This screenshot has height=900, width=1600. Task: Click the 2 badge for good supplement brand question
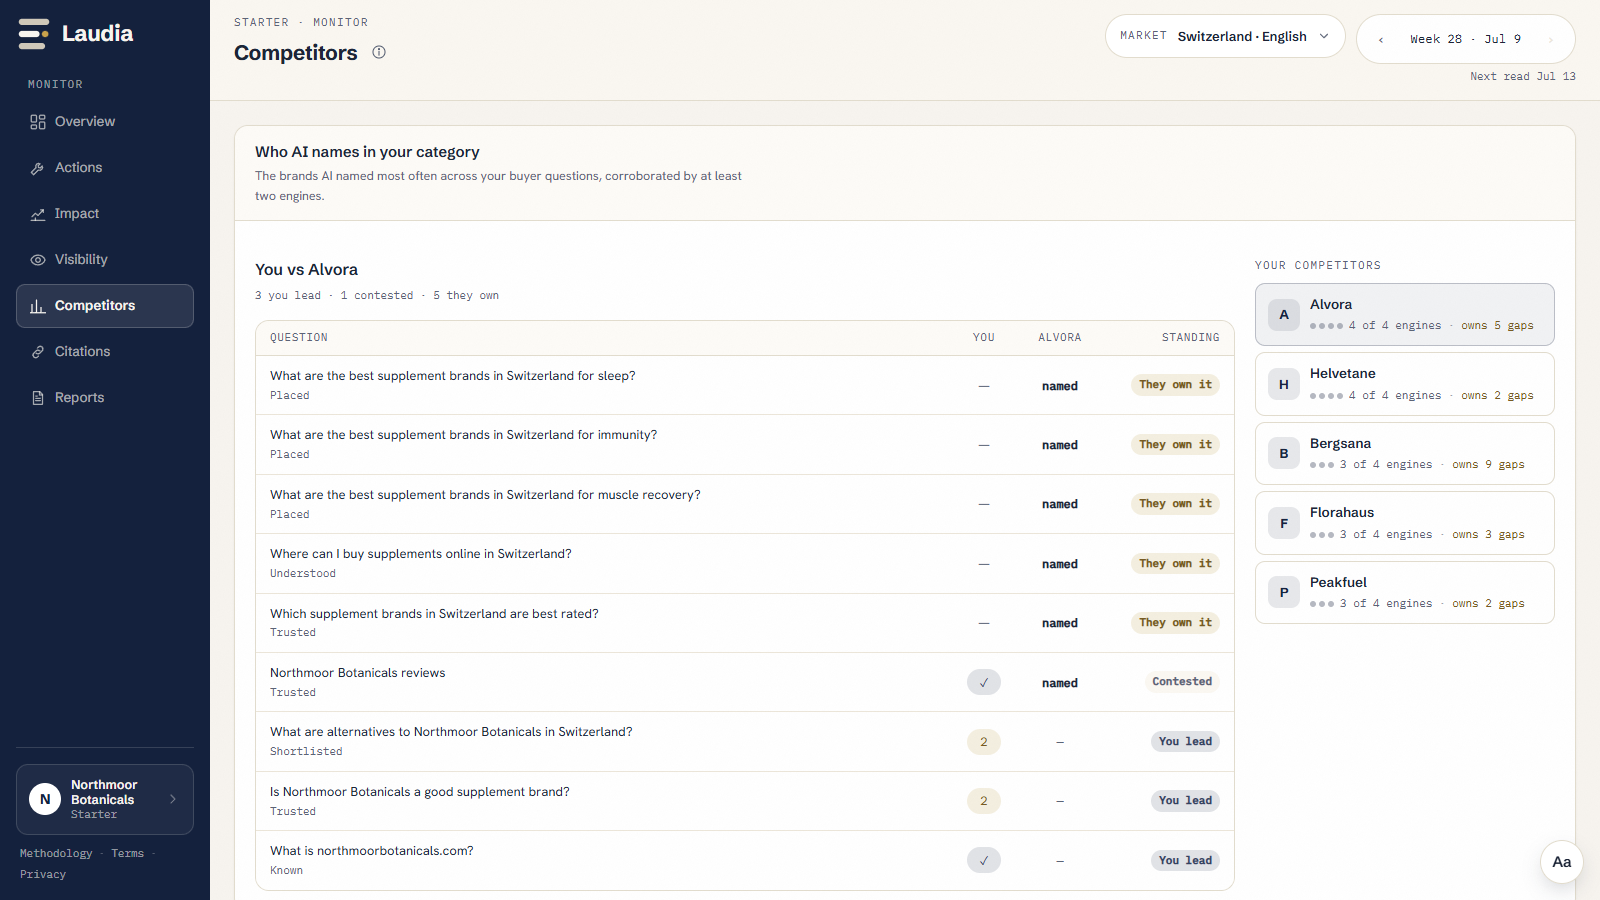pos(984,801)
